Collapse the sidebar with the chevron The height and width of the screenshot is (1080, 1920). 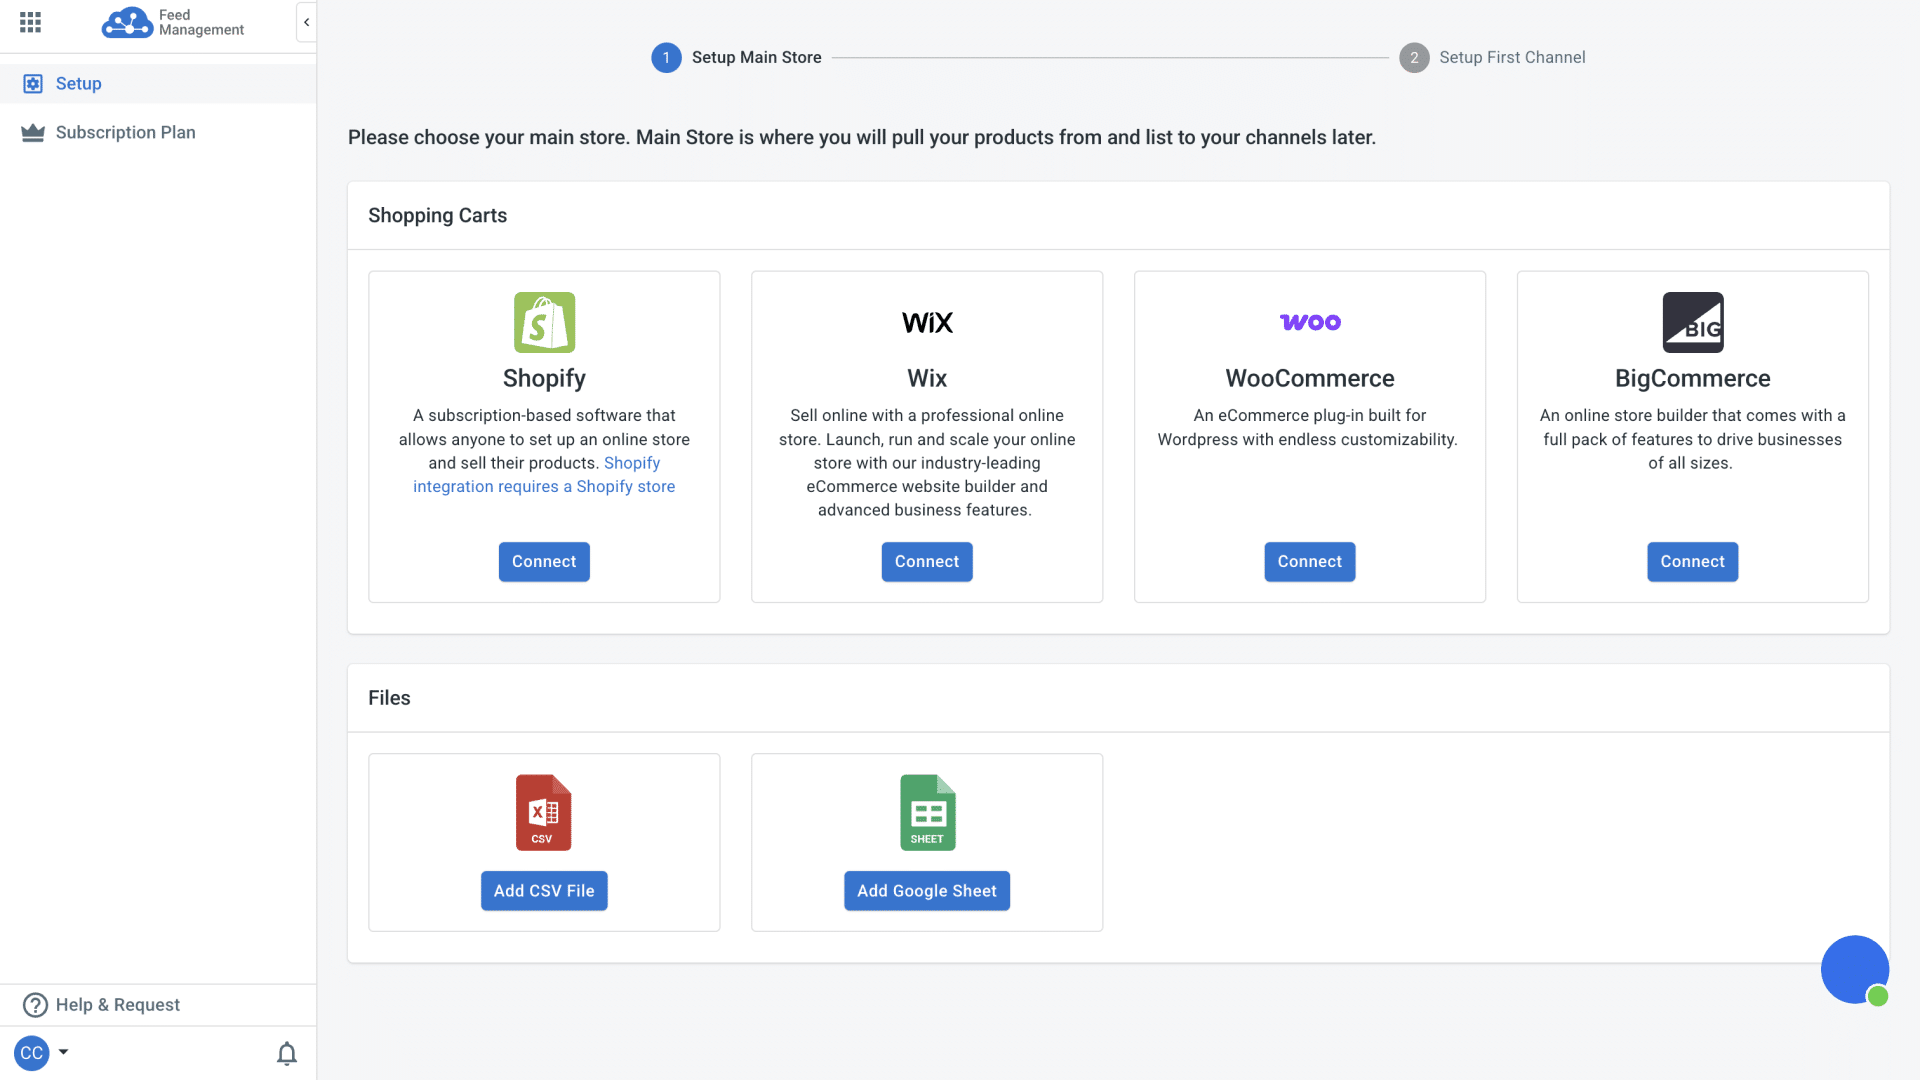click(306, 22)
